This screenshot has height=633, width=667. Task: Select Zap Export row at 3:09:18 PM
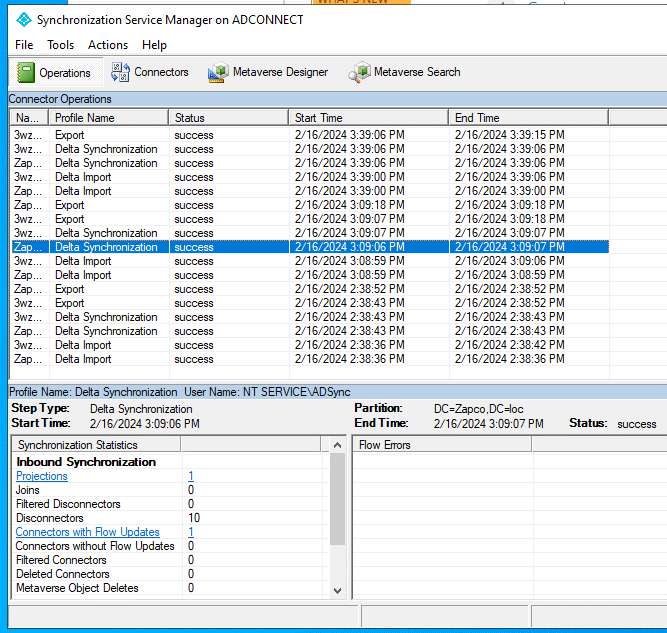click(310, 205)
